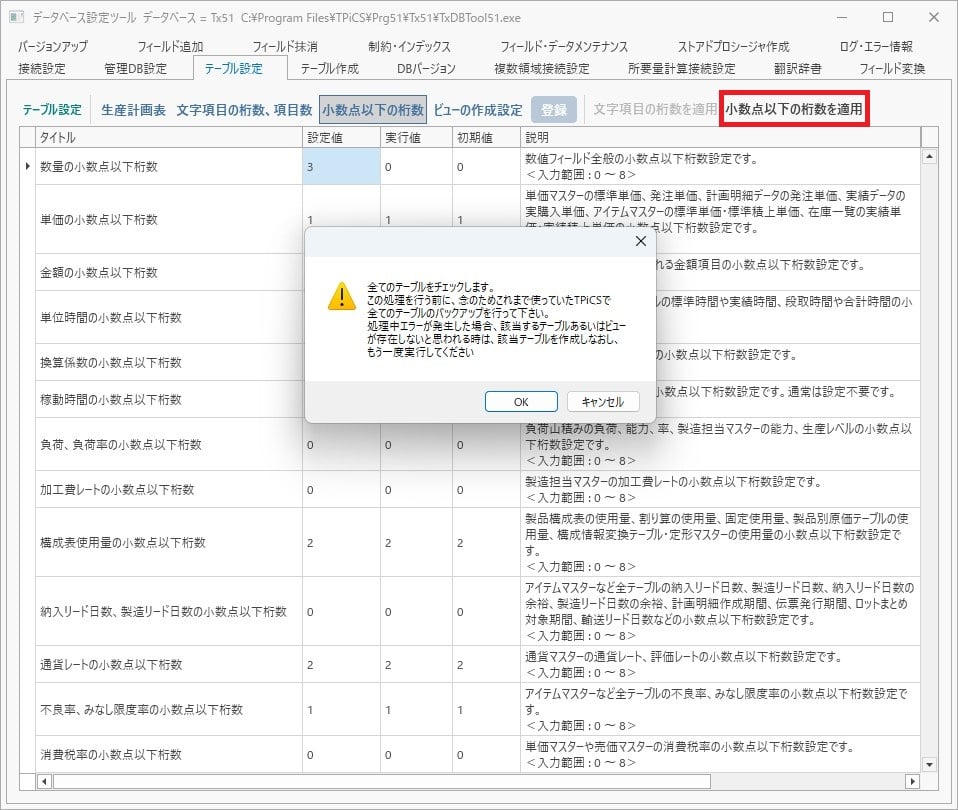Viewport: 958px width, 810px height.
Task: Click 文字項目の桁数、項目数 toolbar item
Action: click(244, 110)
